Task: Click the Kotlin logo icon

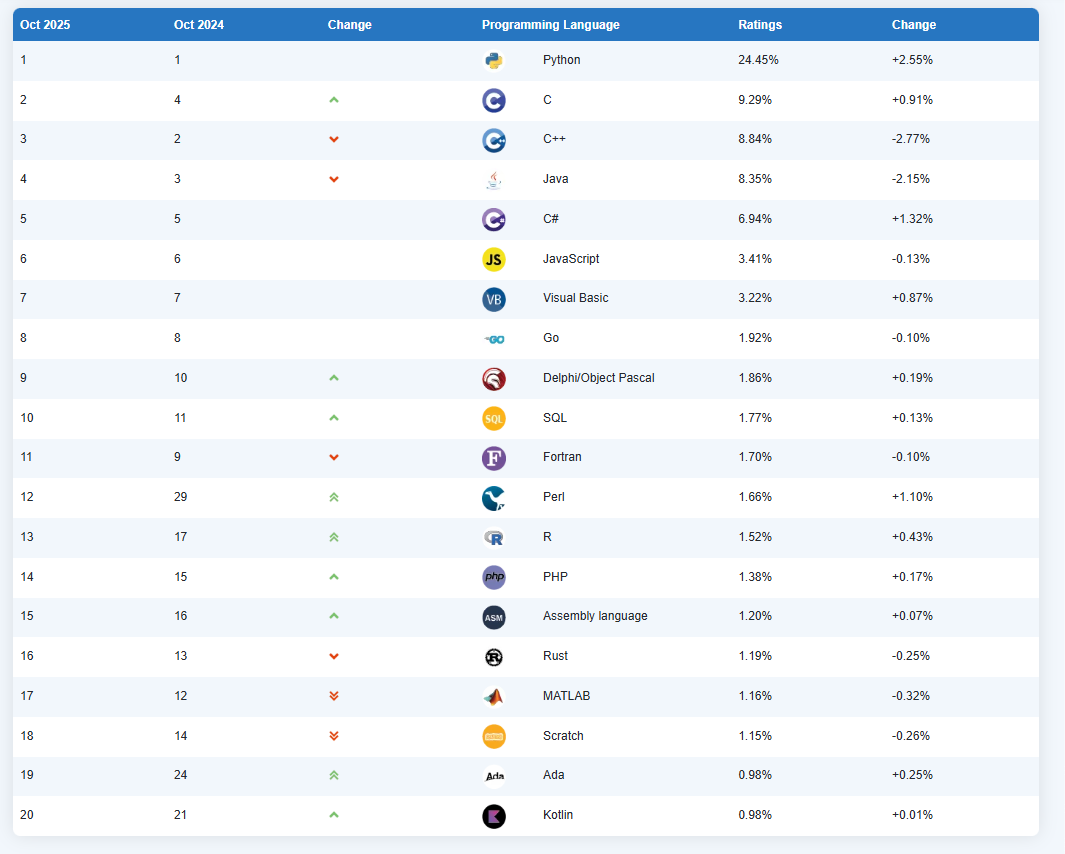Action: [493, 816]
